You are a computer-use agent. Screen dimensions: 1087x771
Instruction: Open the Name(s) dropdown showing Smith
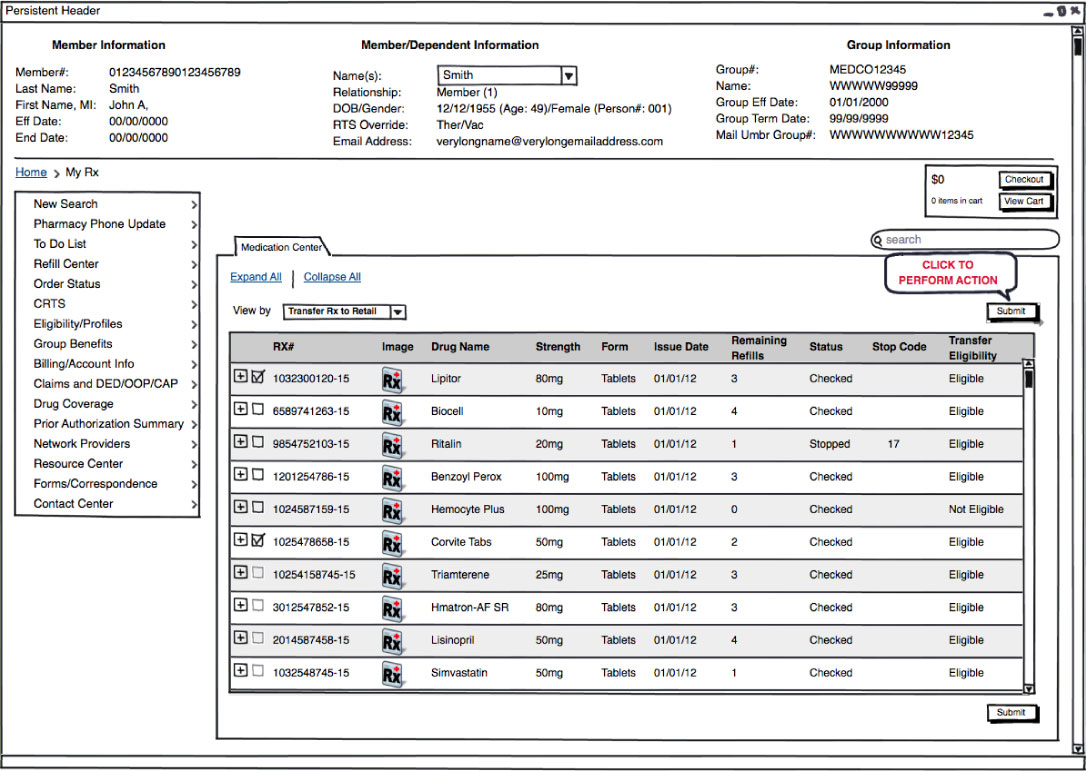pos(507,76)
